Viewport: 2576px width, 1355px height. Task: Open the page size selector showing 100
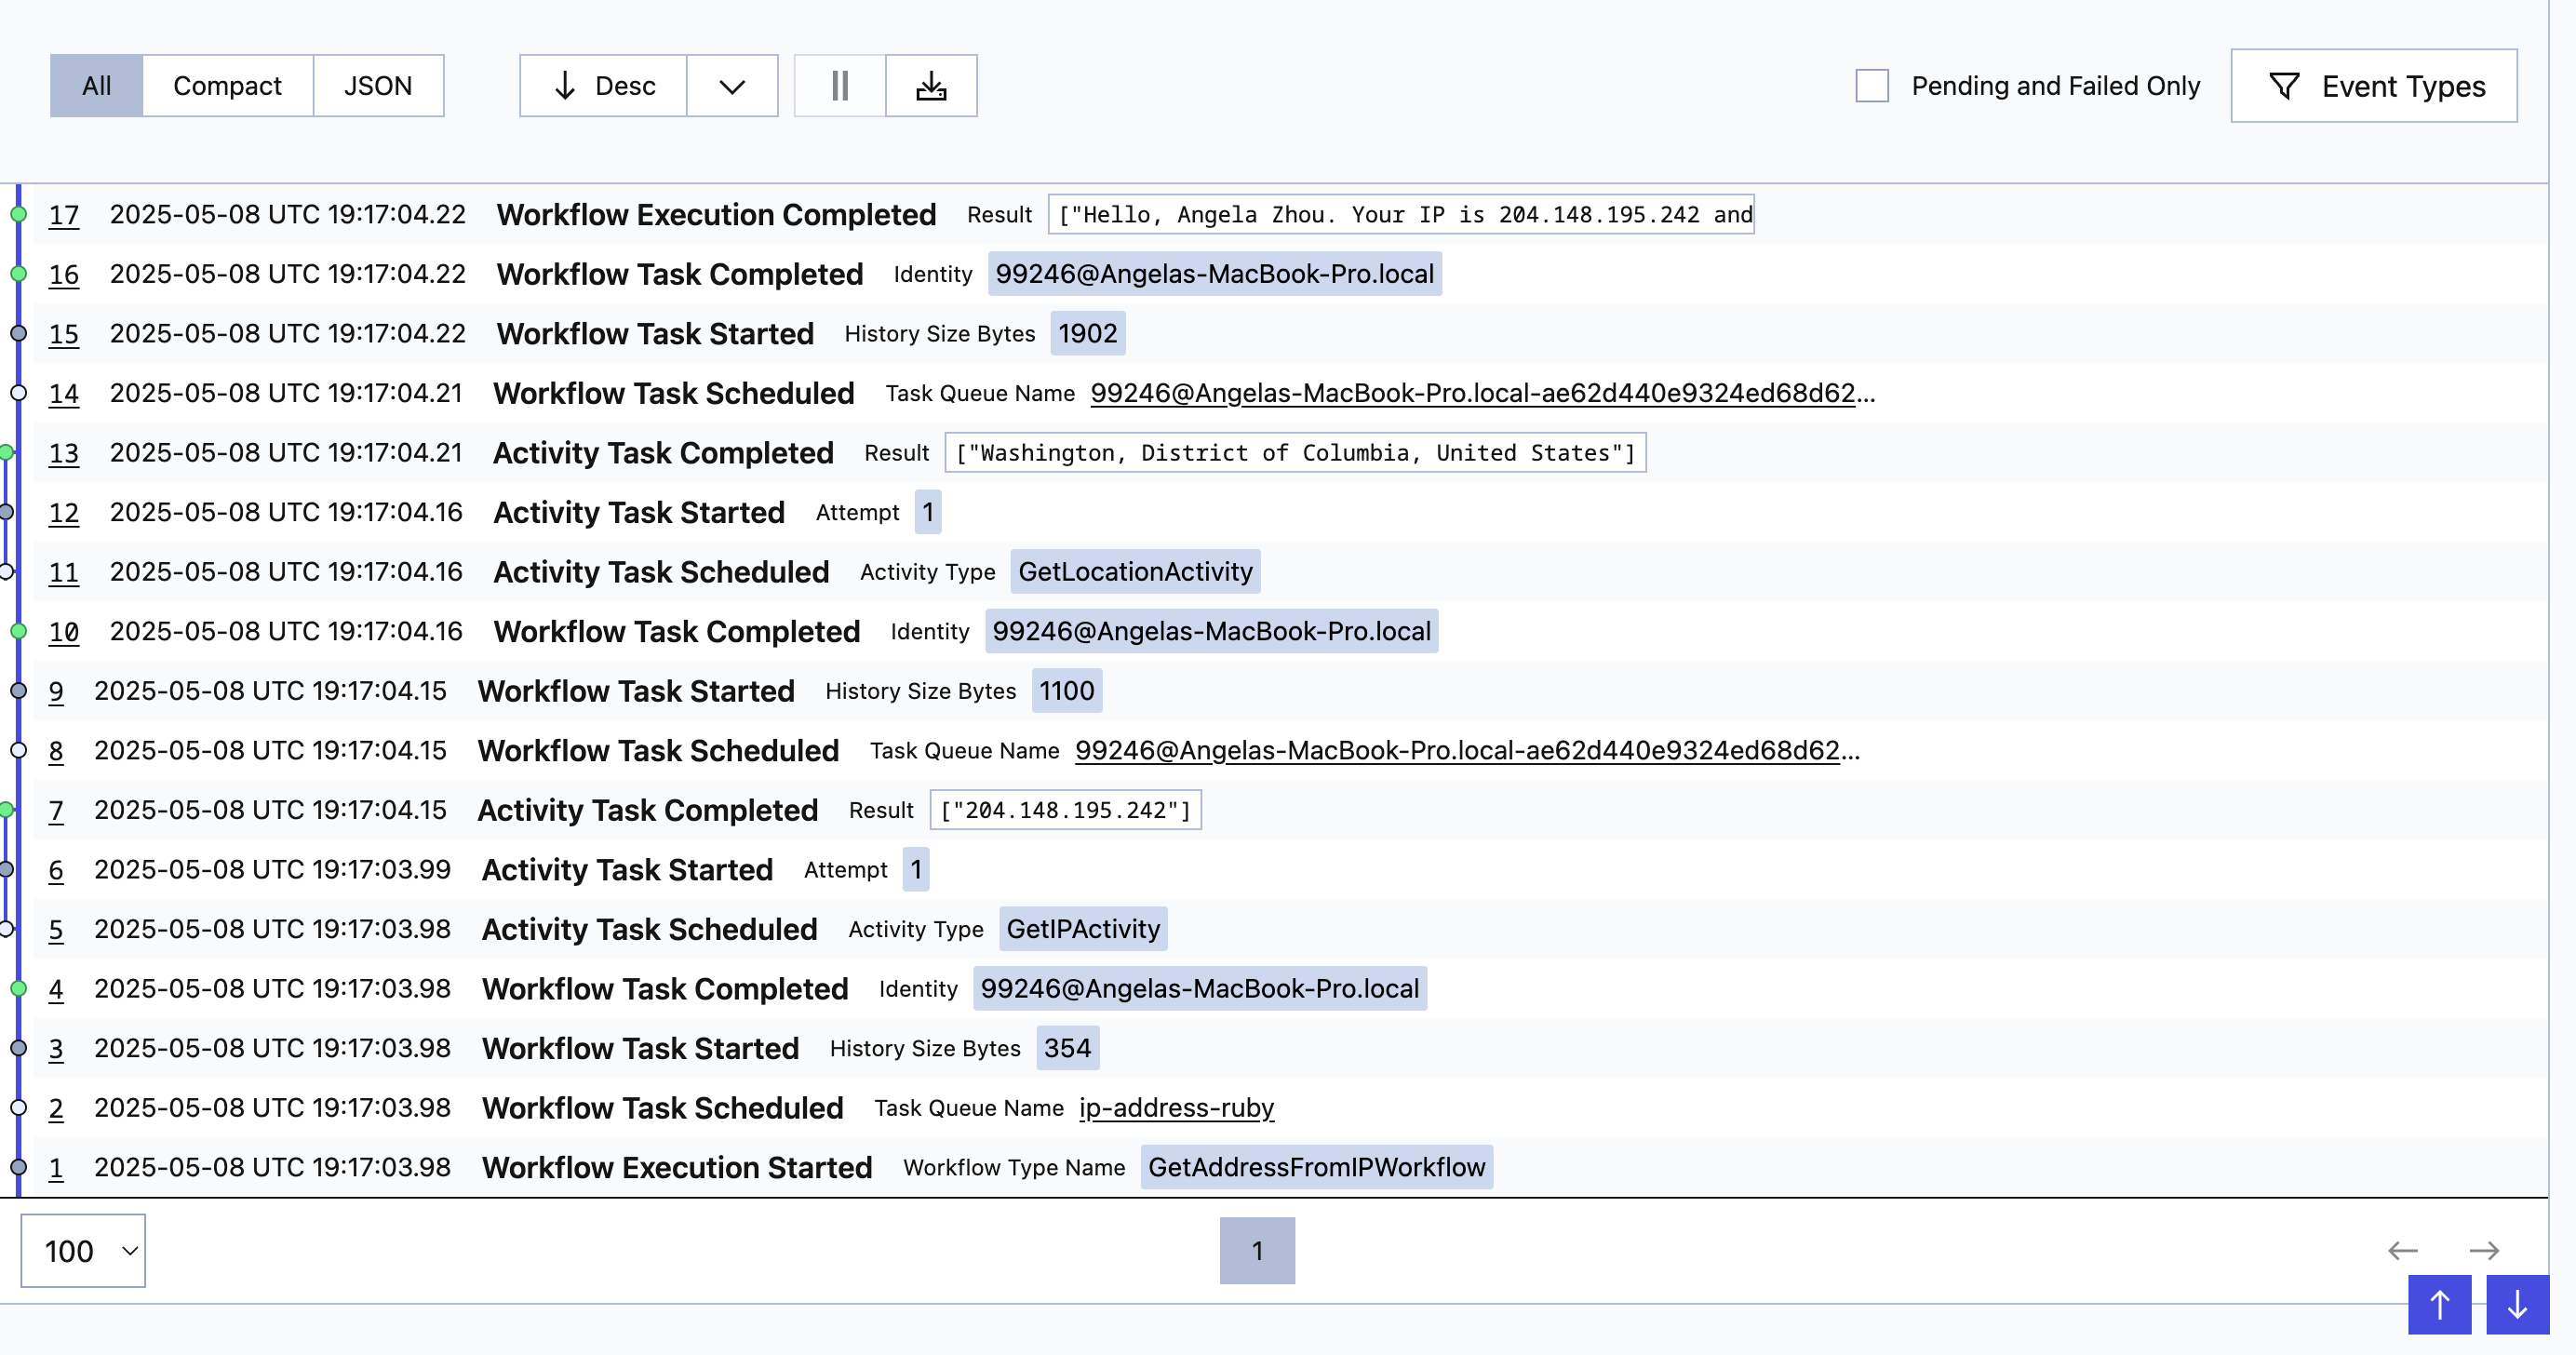83,1250
